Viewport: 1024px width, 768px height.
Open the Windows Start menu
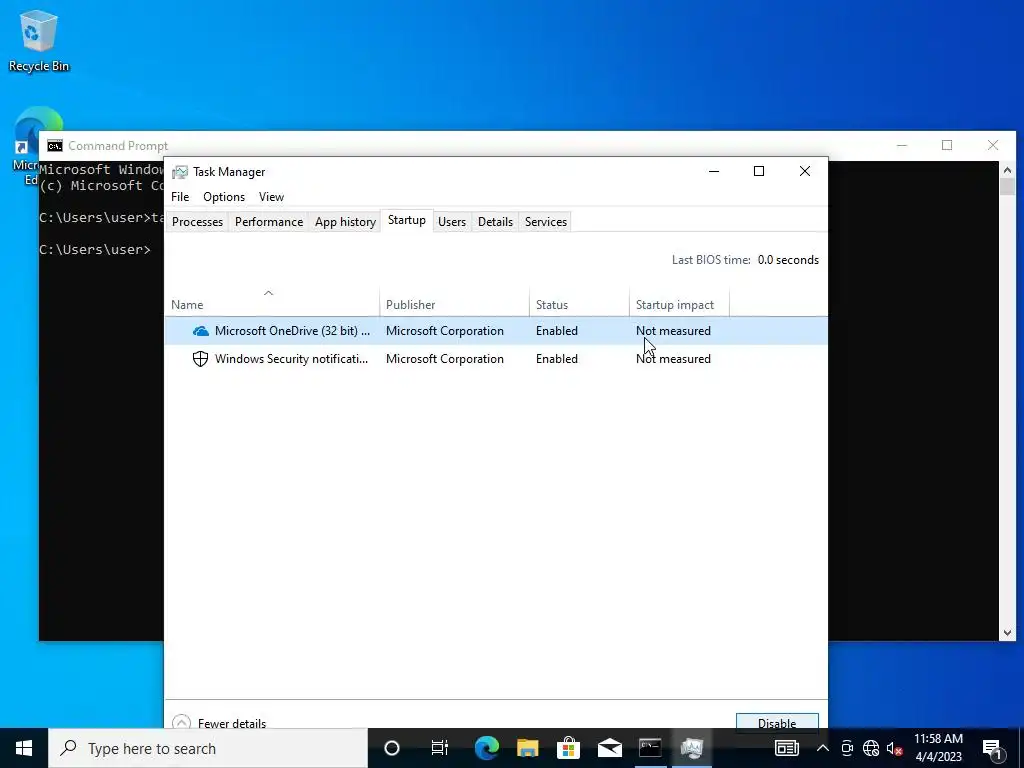[24, 748]
